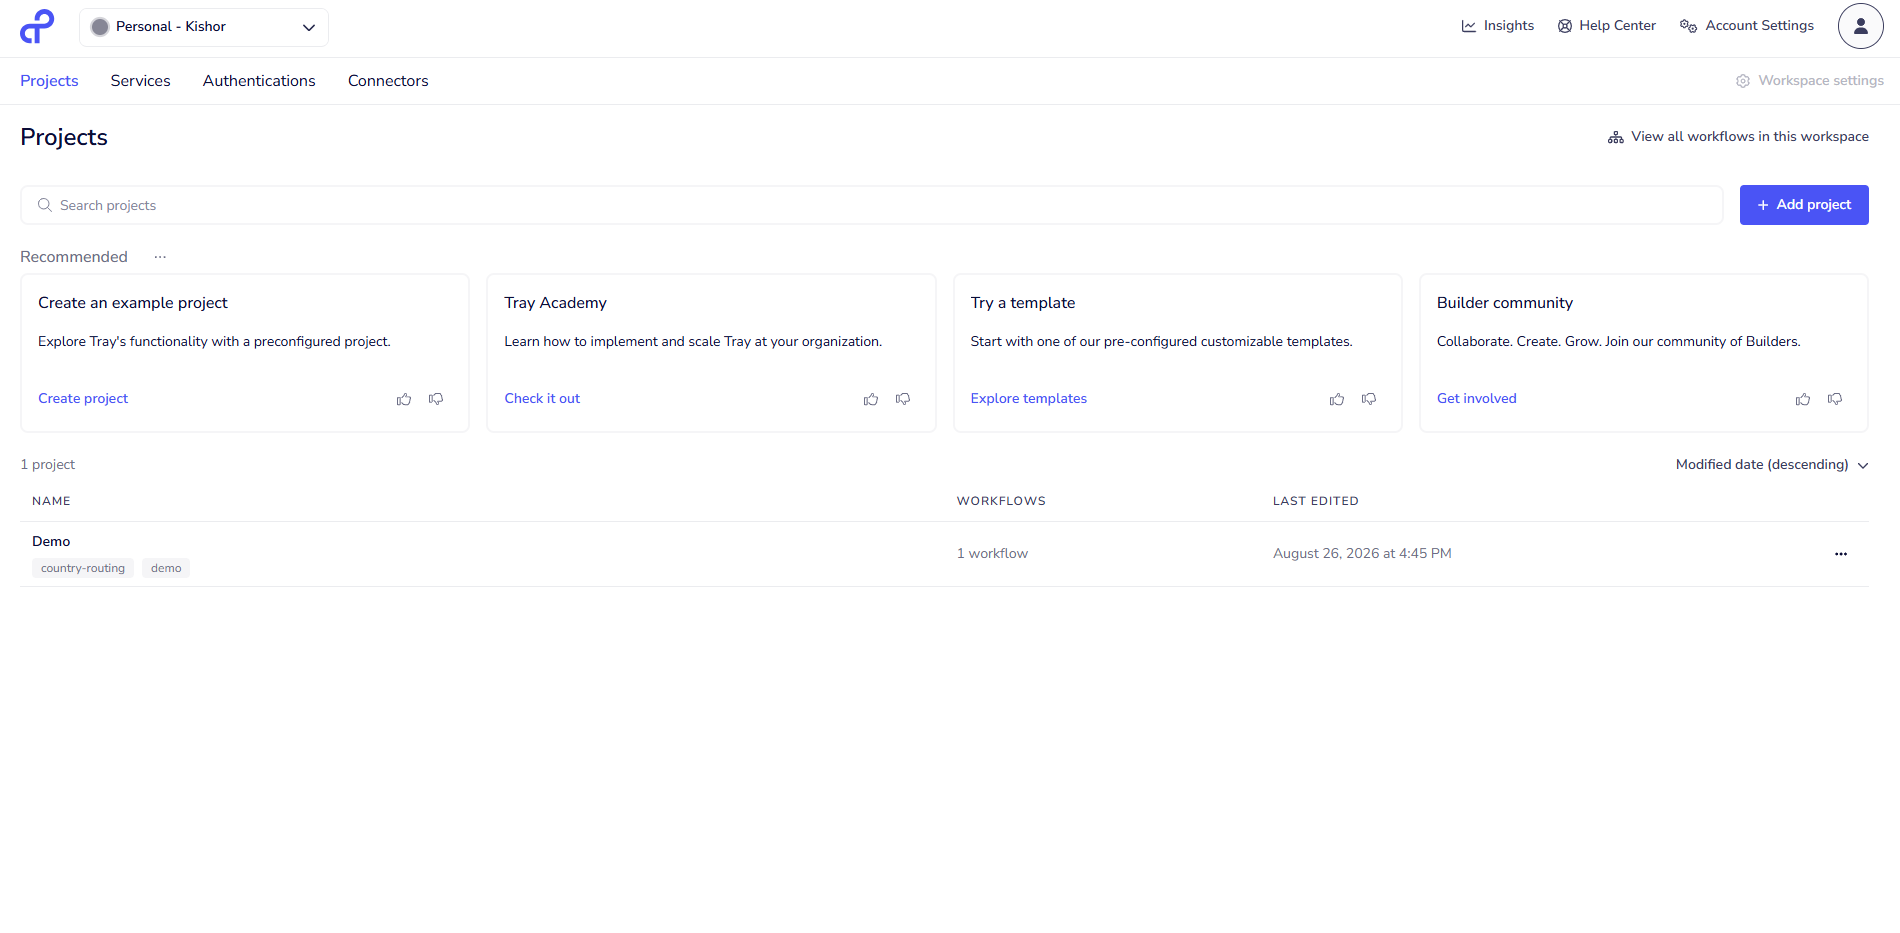Thumbs up the Tray Academy card

[x=871, y=399]
